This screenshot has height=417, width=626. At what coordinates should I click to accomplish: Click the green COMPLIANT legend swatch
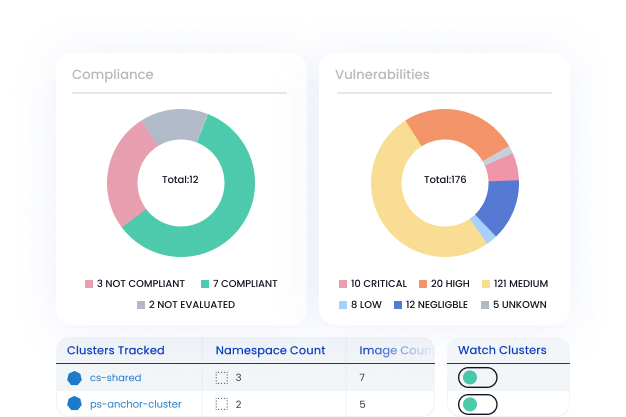(205, 284)
